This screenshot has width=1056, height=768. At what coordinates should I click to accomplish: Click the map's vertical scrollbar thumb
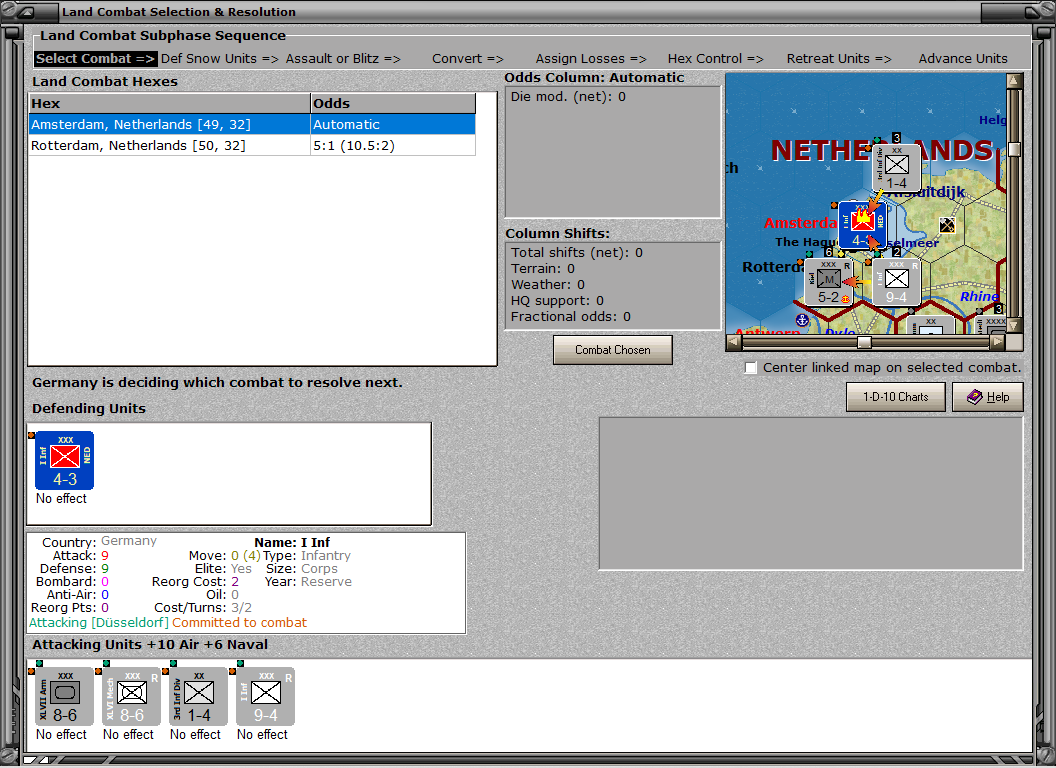tap(1014, 149)
